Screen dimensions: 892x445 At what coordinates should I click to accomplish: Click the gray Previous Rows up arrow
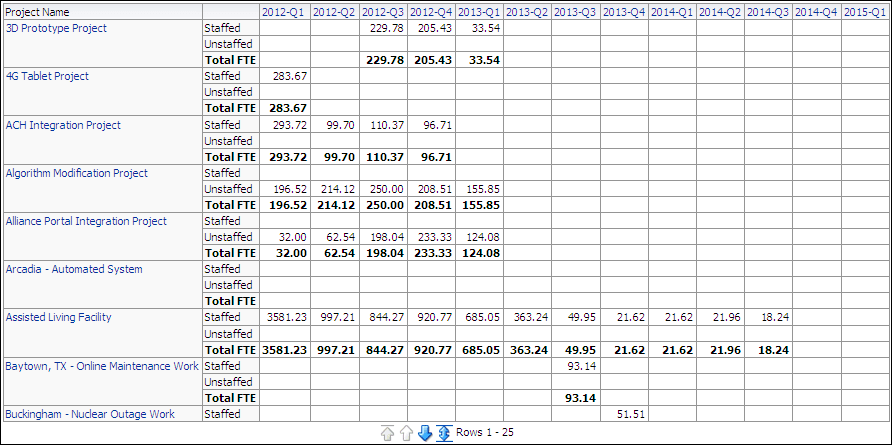point(406,434)
